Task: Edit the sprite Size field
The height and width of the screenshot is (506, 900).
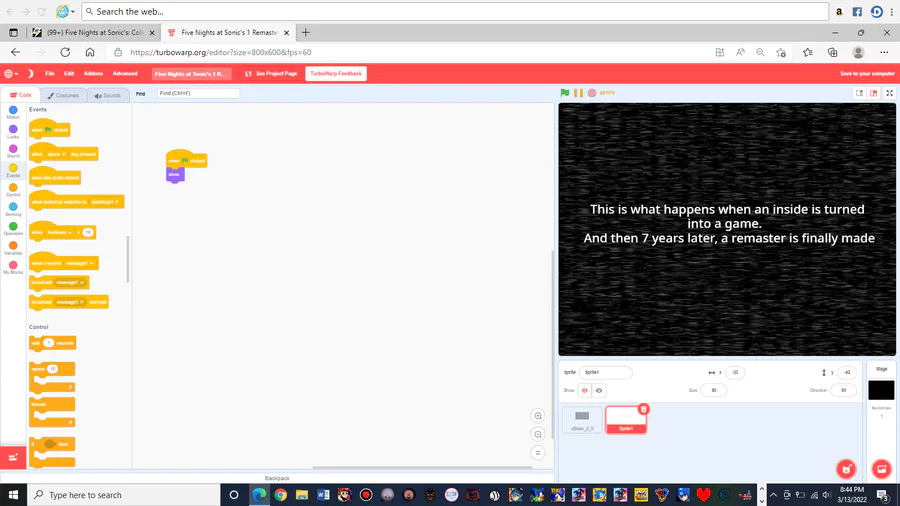Action: tap(713, 390)
